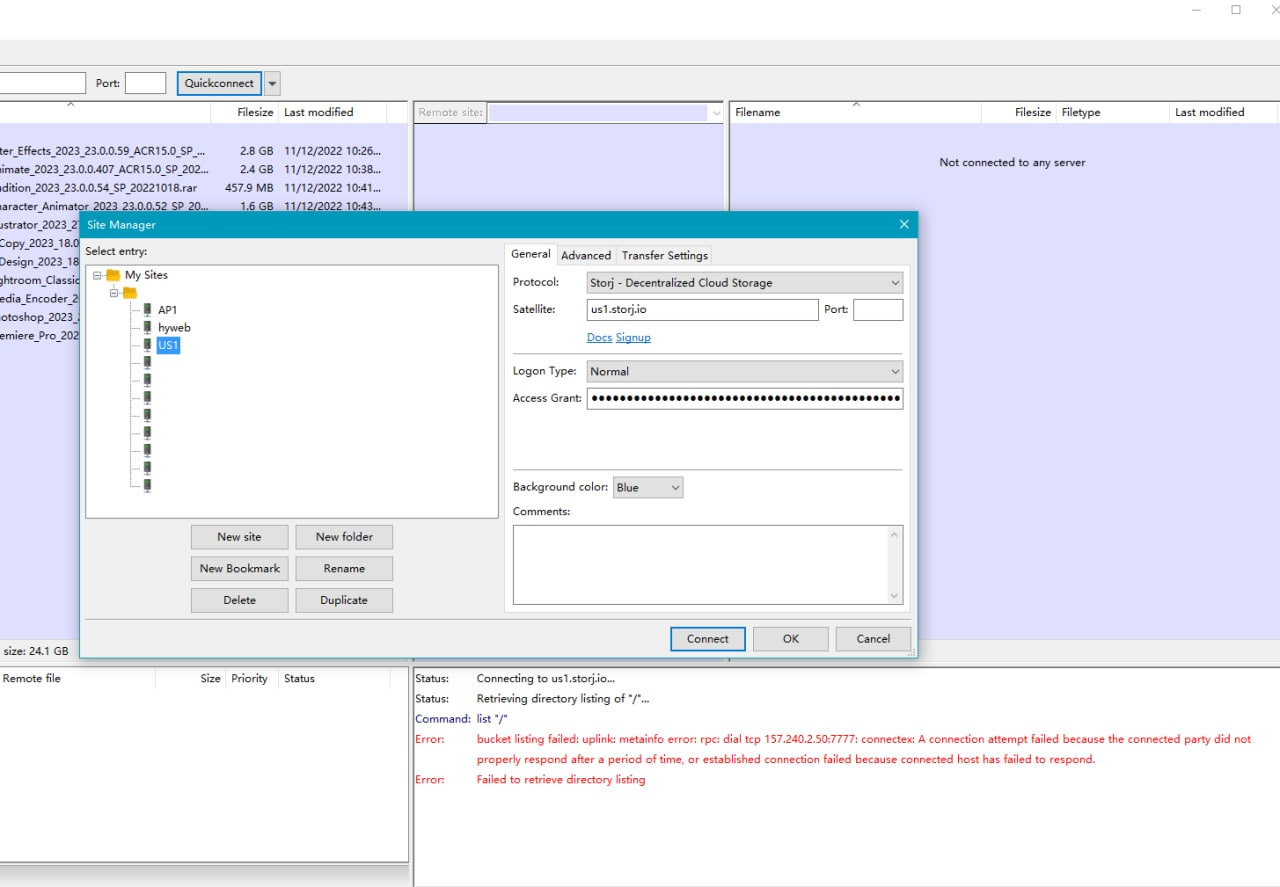Viewport: 1280px width, 887px height.
Task: Switch to the General tab
Action: click(531, 254)
